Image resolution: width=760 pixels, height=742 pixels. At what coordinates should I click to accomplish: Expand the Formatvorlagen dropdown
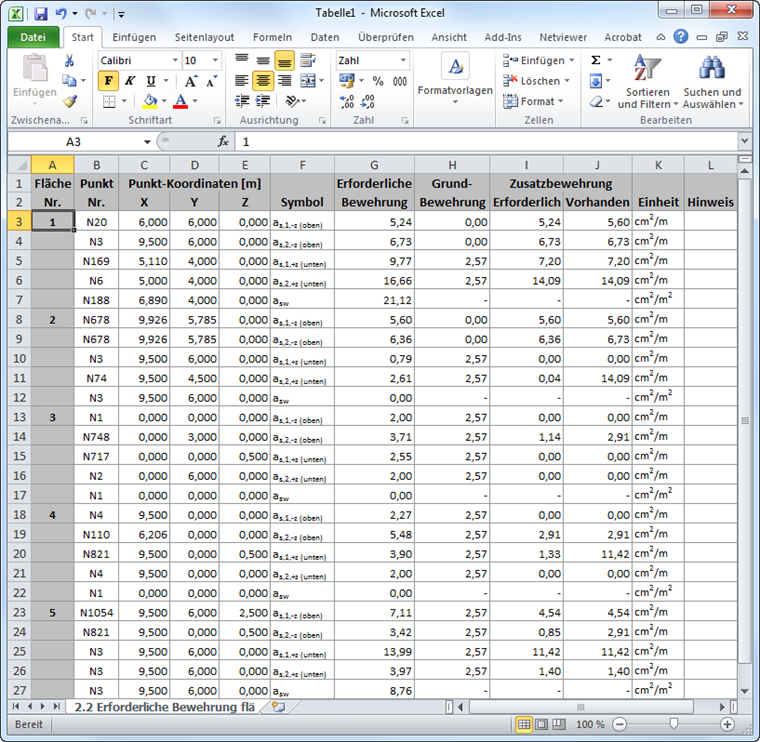click(455, 101)
